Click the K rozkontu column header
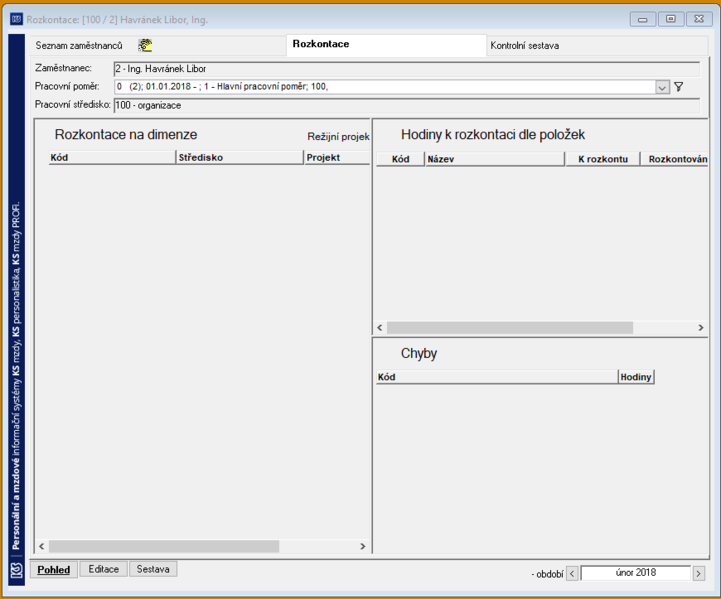This screenshot has height=599, width=721. point(603,159)
